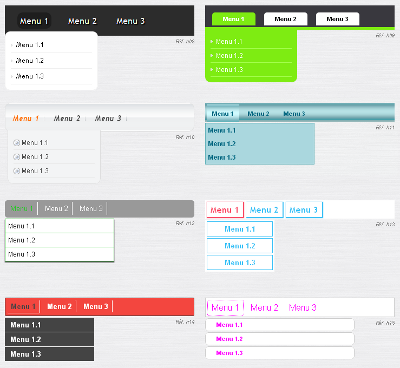The image size is (400, 368).
Task: Choose Menu 1.2 in the green-bordered white dropdown
Action: click(x=60, y=240)
